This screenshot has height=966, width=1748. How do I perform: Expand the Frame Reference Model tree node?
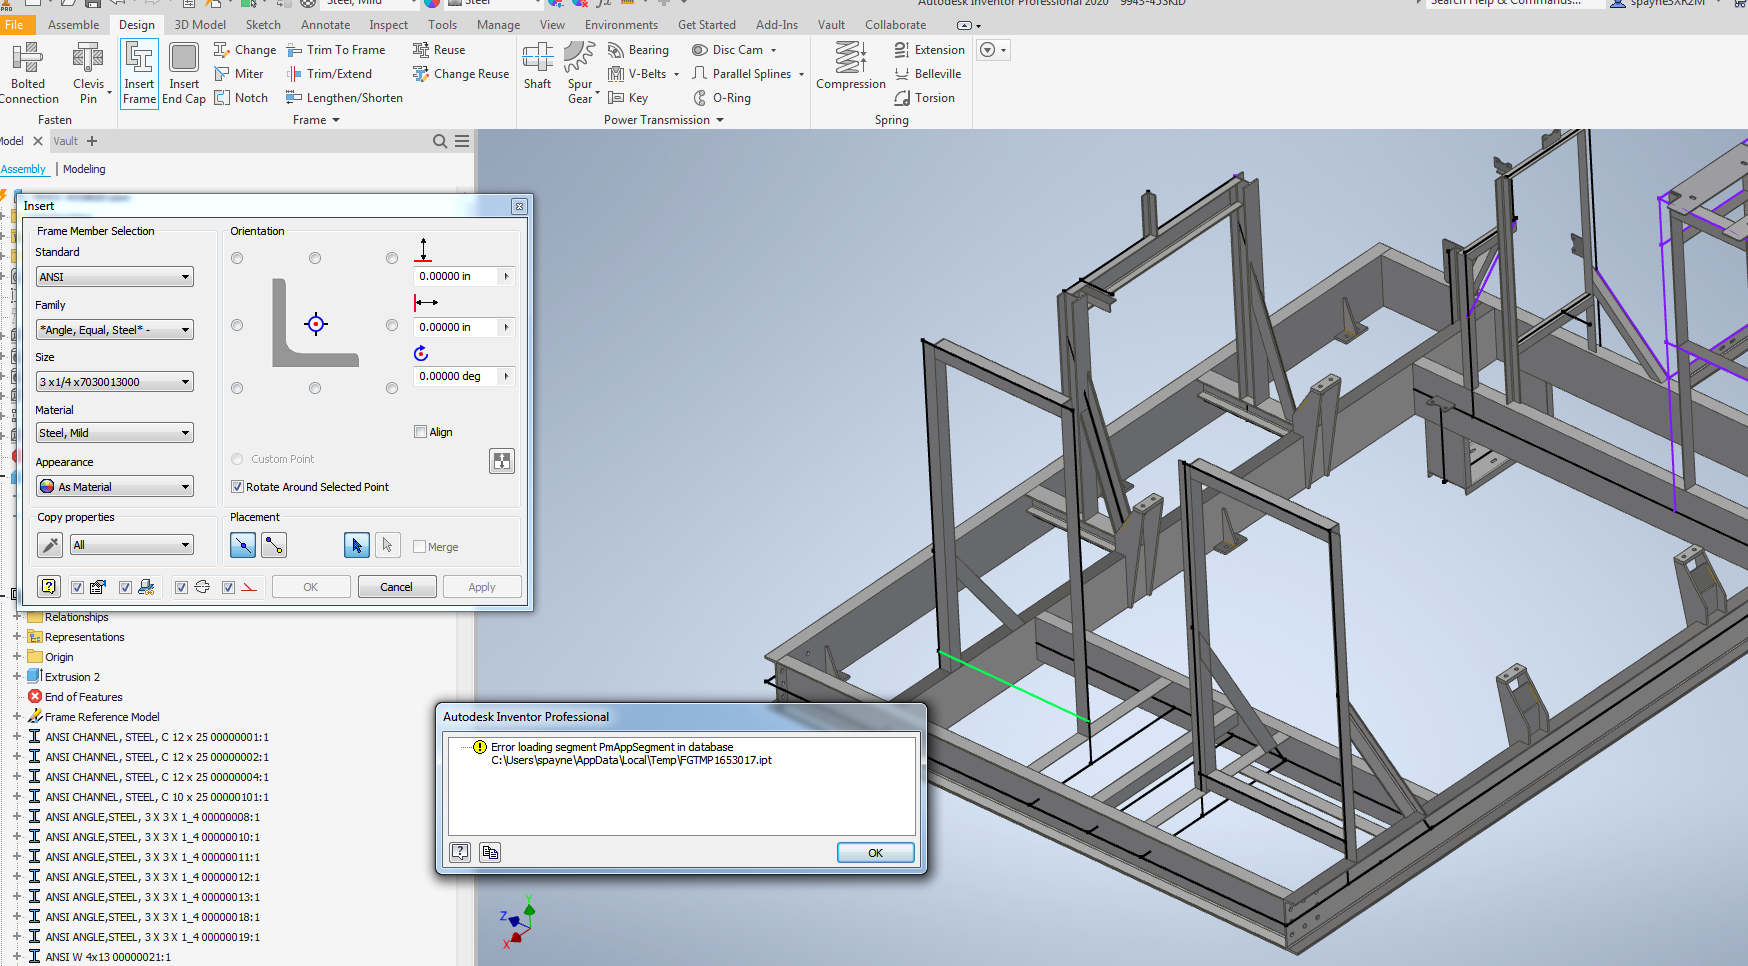pos(18,716)
